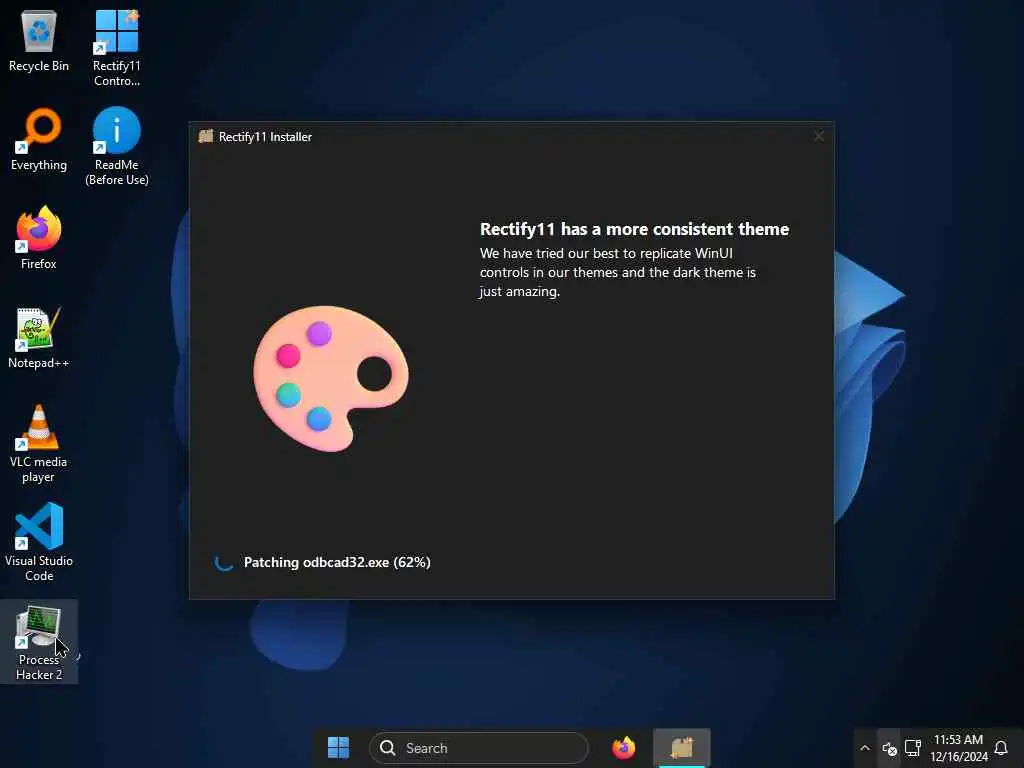Select the Visual Studio Code shortcut
1024x768 pixels.
coord(39,542)
